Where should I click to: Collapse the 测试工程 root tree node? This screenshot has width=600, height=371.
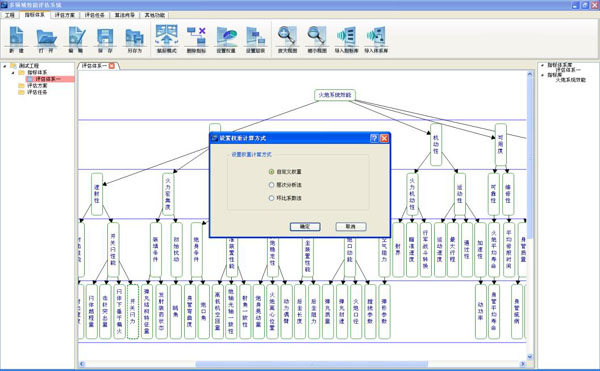pyautogui.click(x=5, y=66)
